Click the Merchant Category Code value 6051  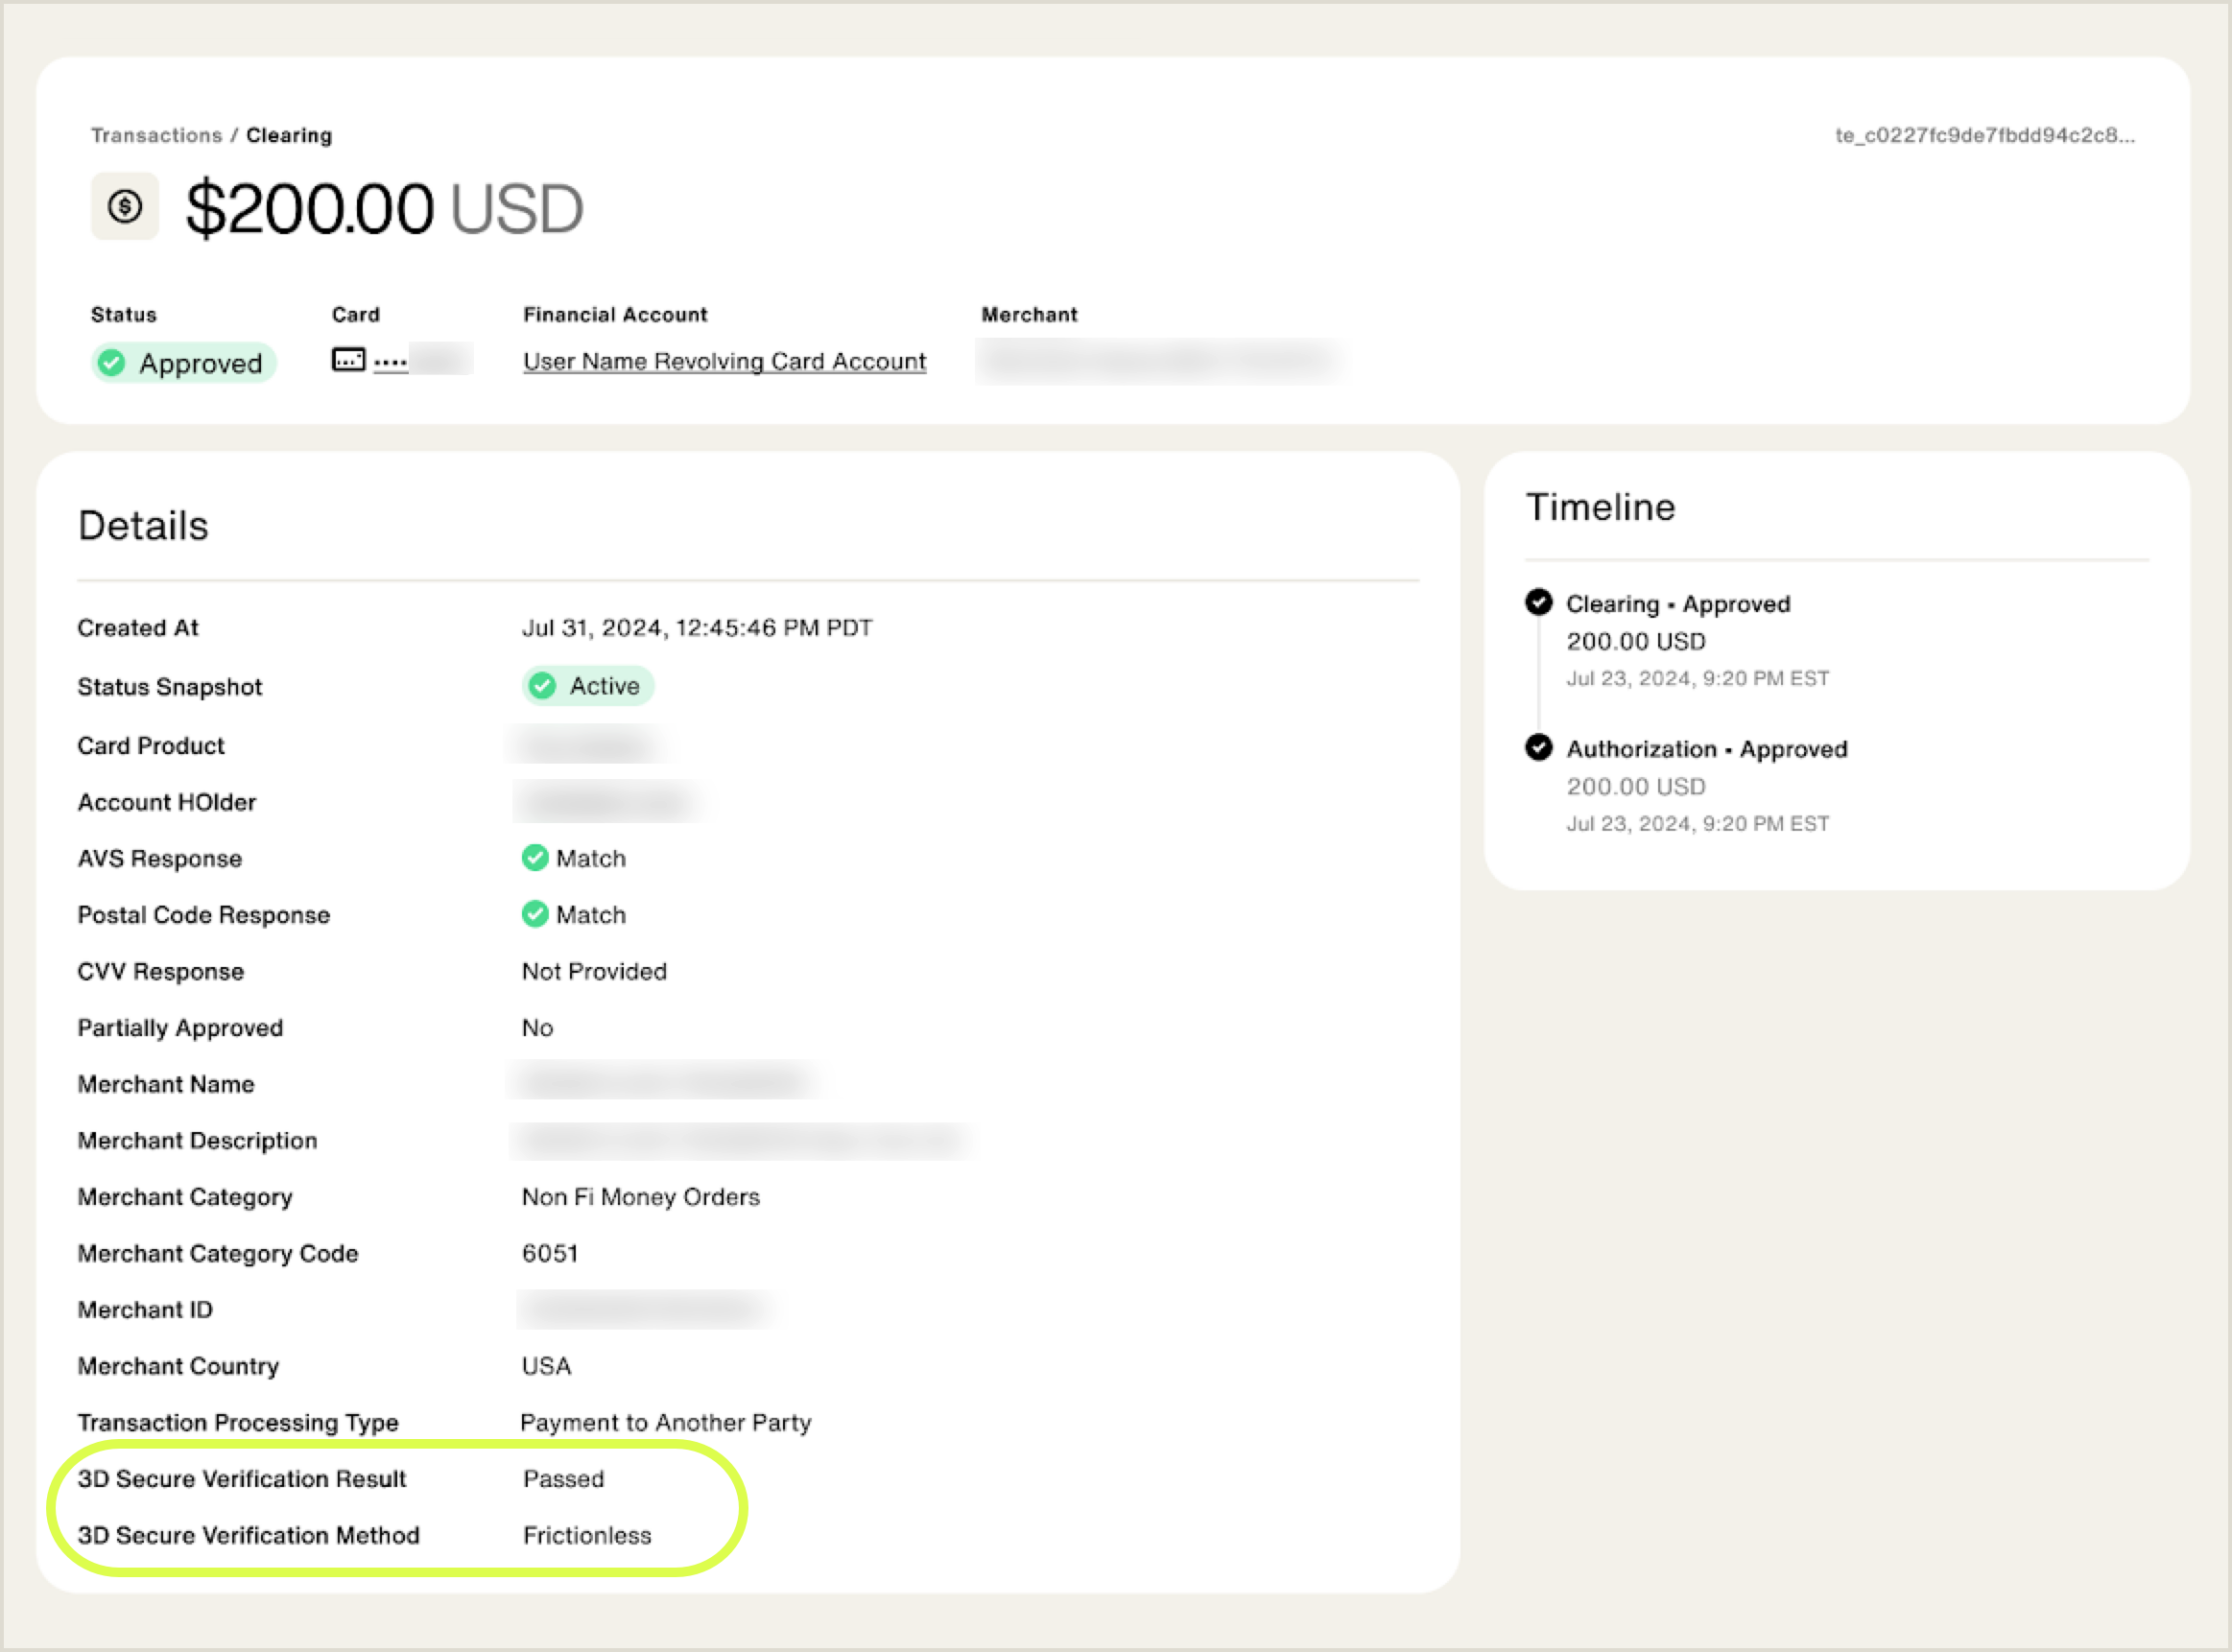[x=550, y=1253]
